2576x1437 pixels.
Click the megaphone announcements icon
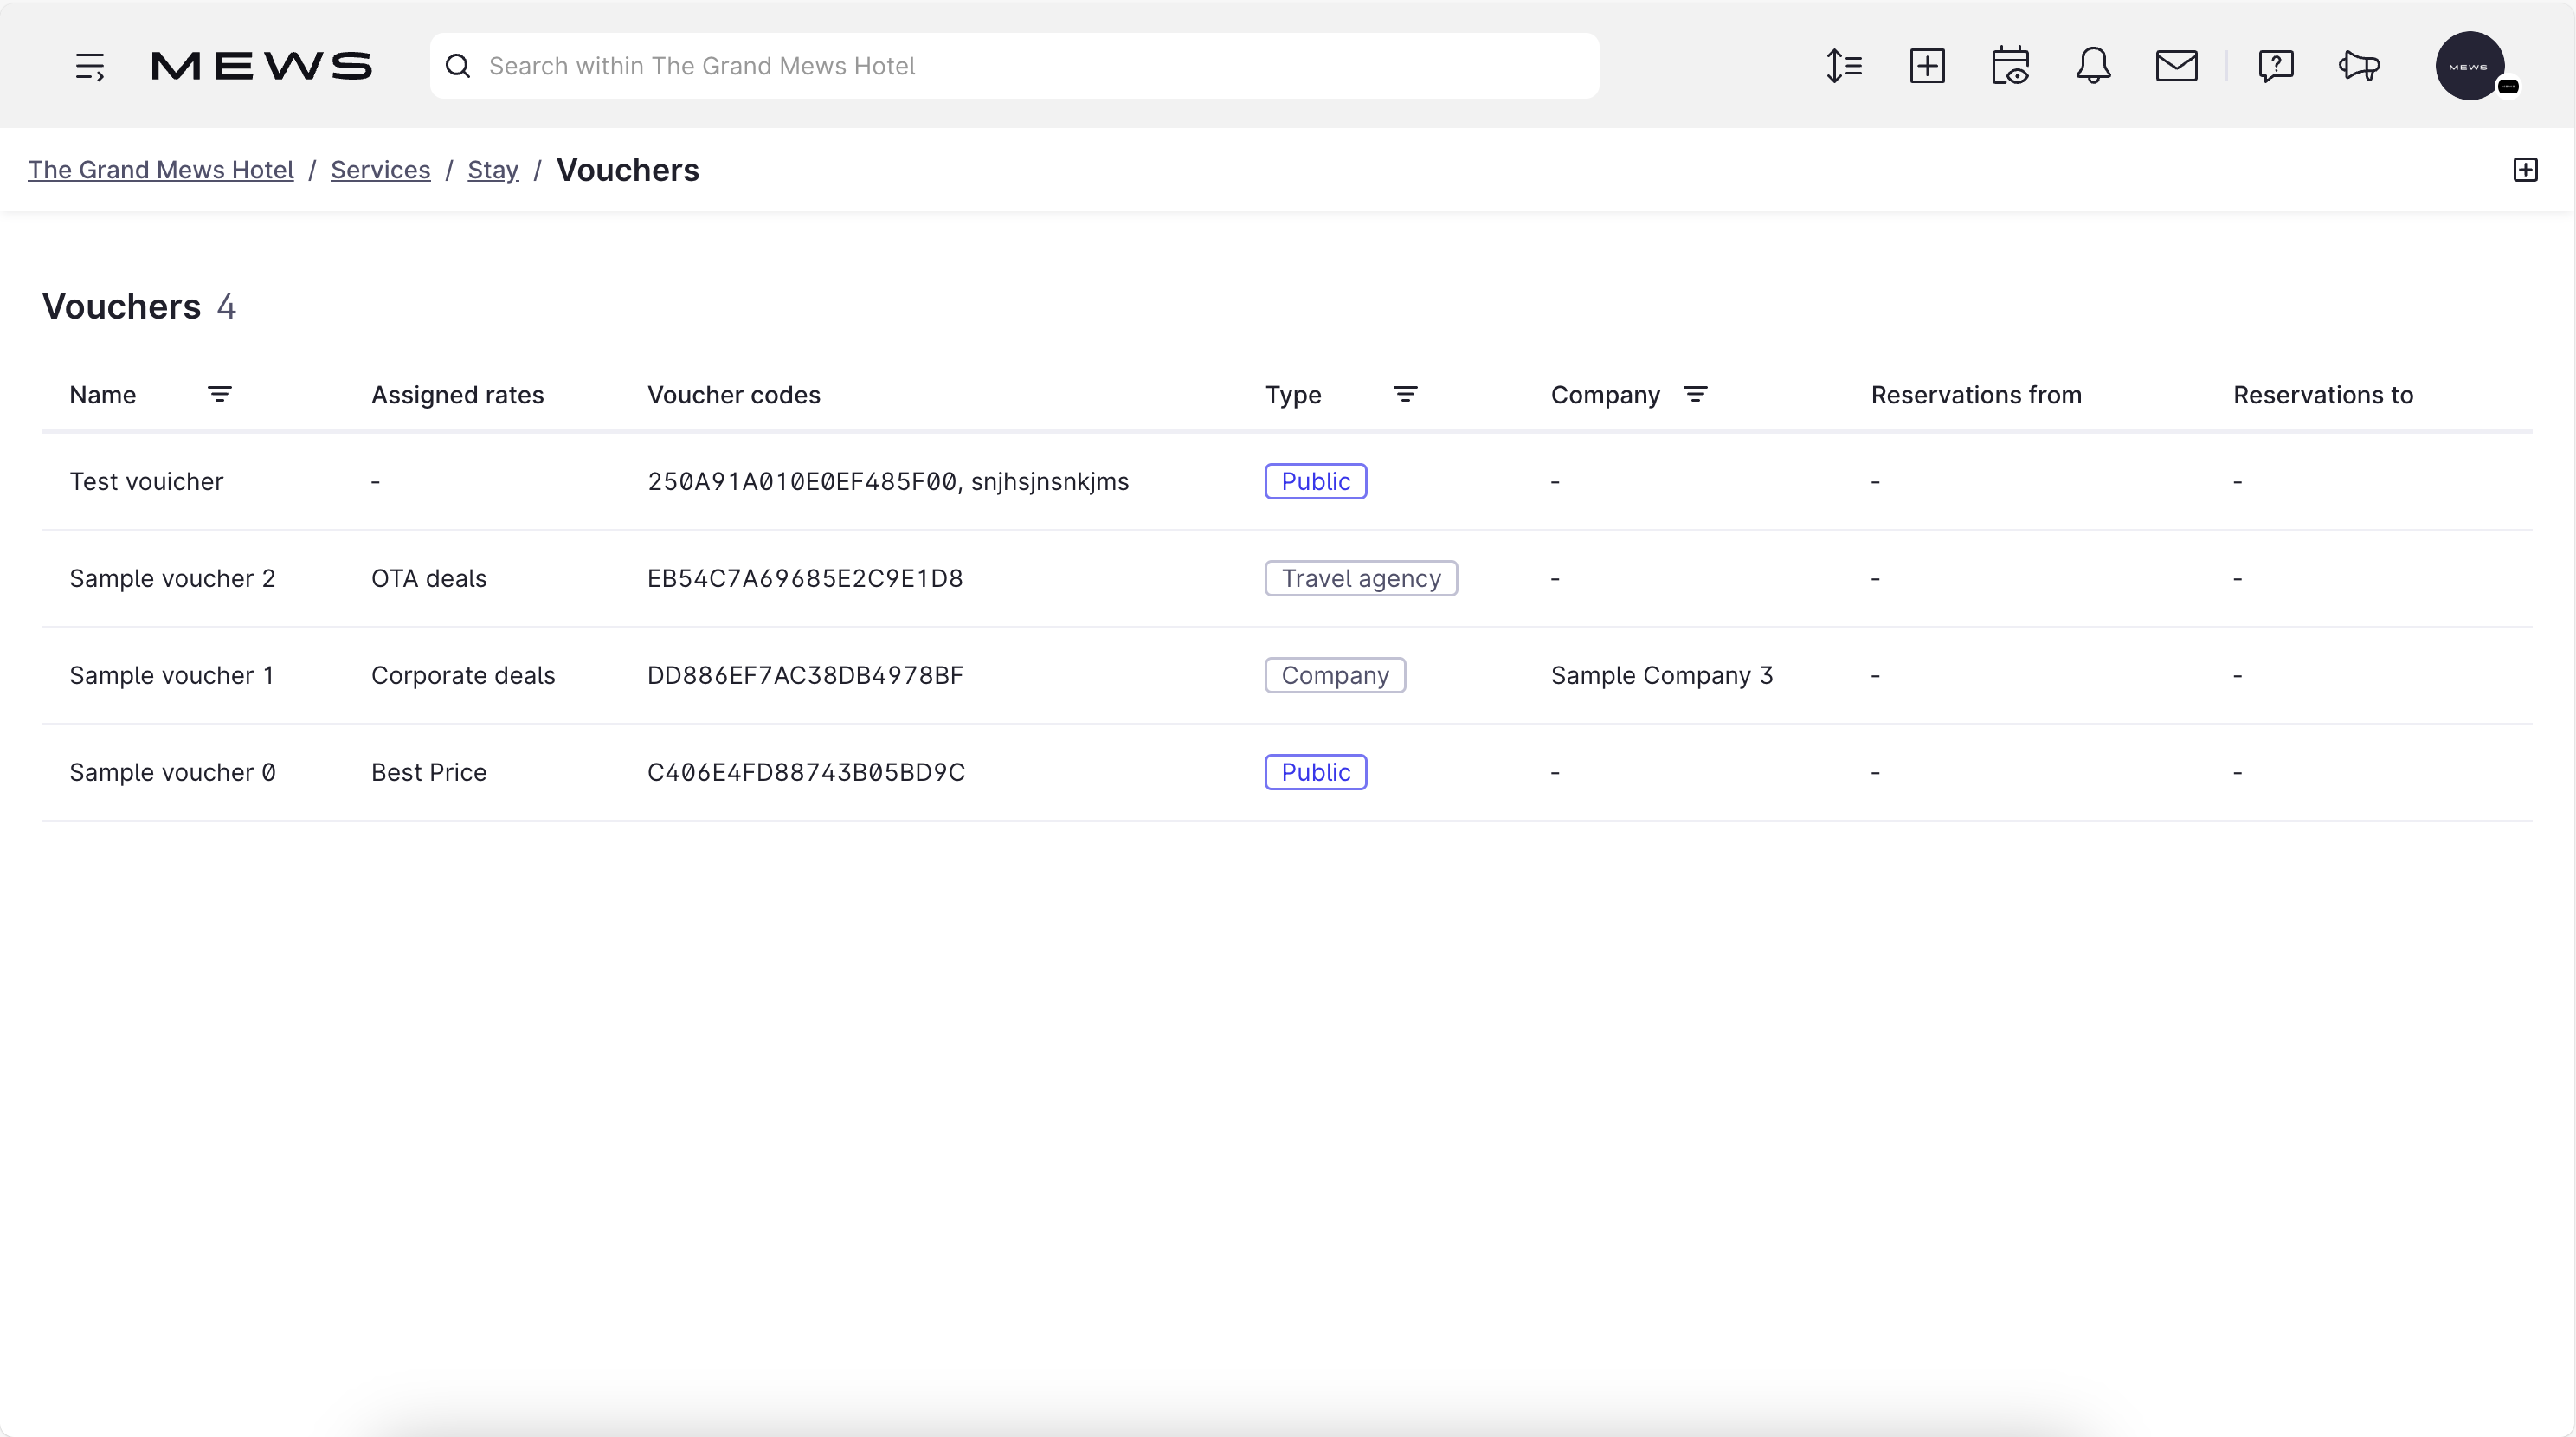click(2359, 66)
